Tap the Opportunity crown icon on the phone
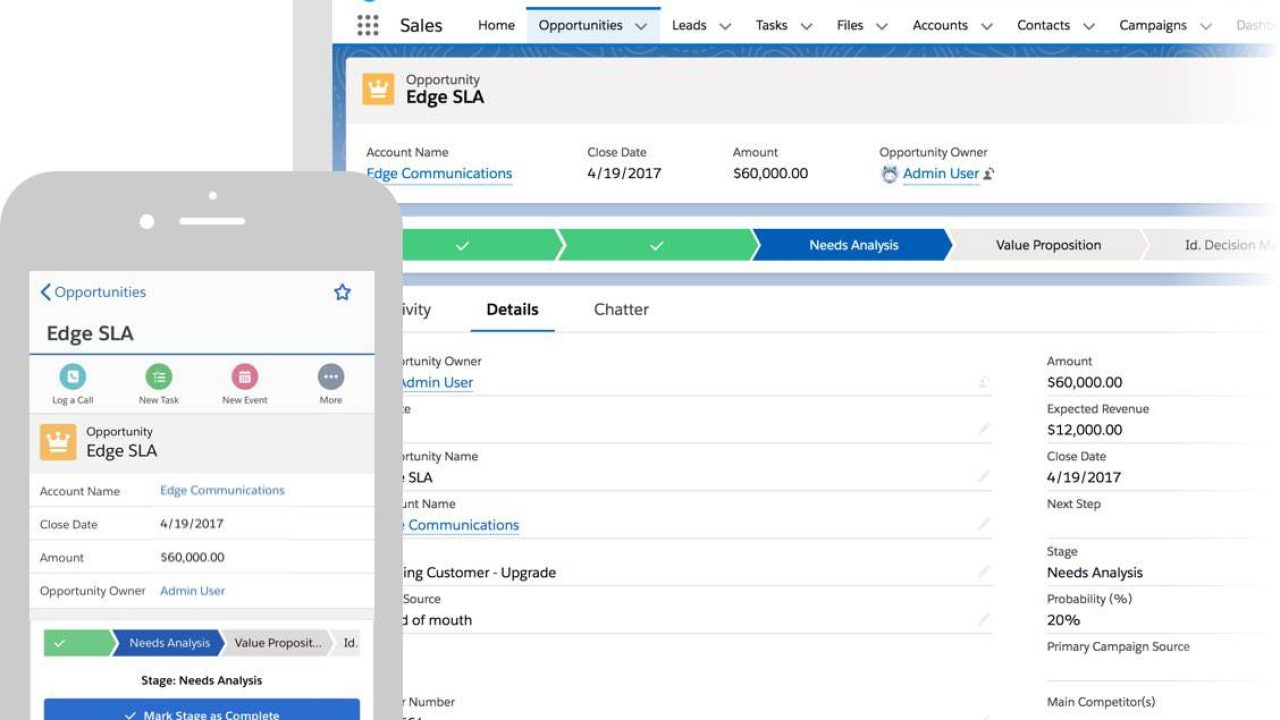The width and height of the screenshot is (1280, 720). (58, 441)
